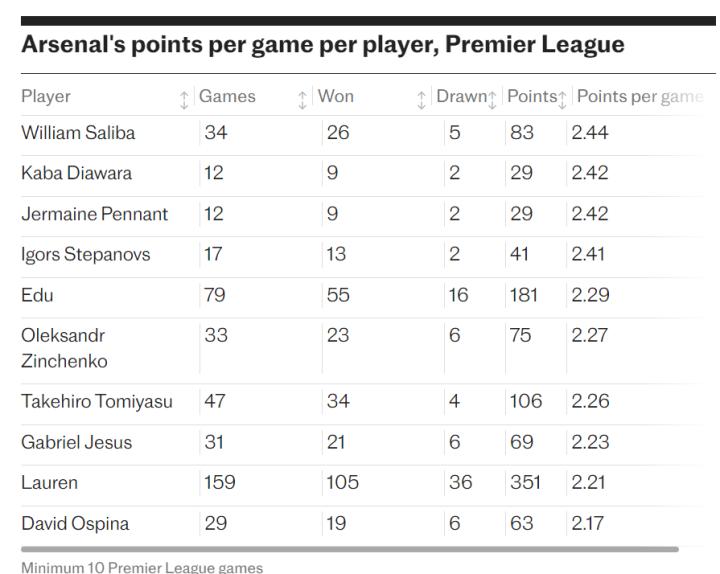Viewport: 720px width, 574px height.
Task: Click the sort arrows icon beside Games
Action: 303,99
